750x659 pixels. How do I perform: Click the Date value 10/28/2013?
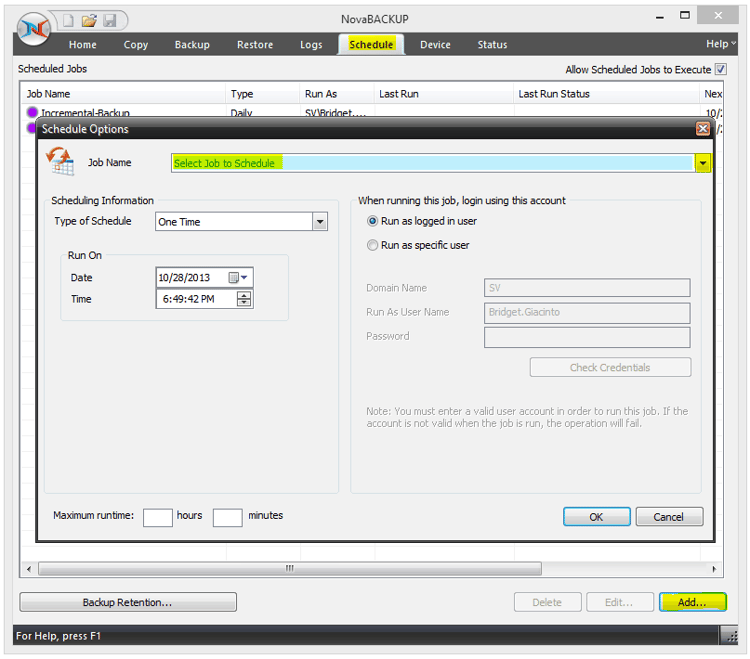[x=184, y=277]
